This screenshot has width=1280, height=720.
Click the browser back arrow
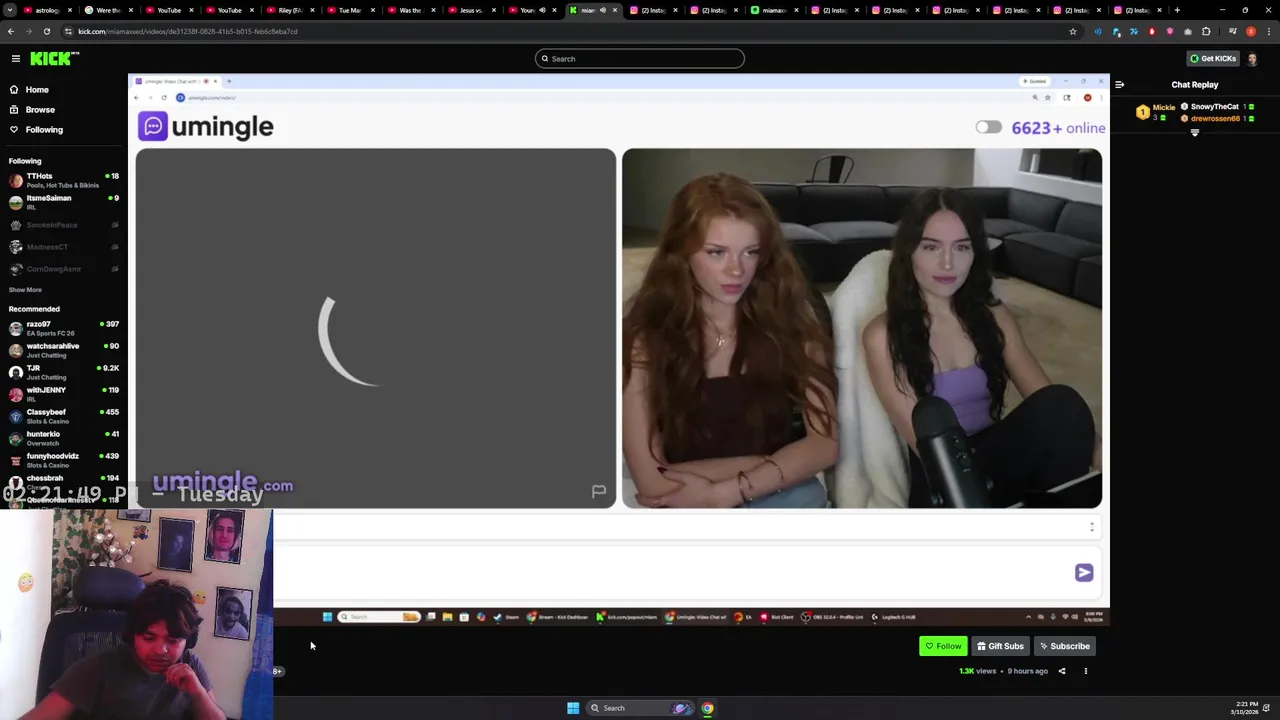click(11, 31)
